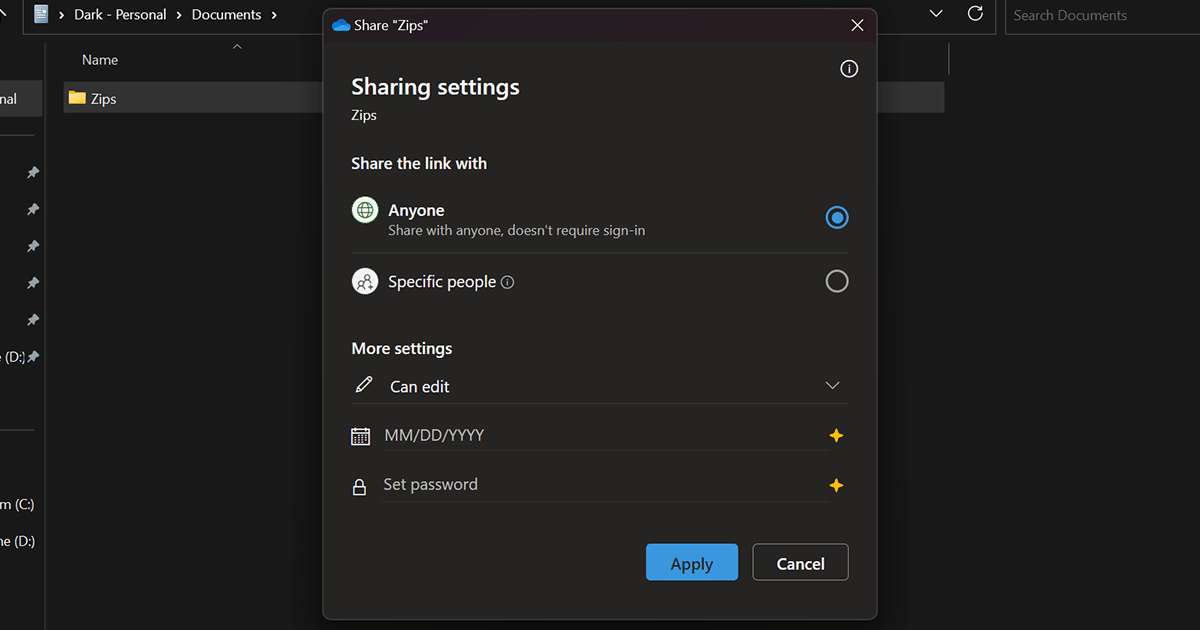Navigate to Documents in the breadcrumb bar
This screenshot has width=1200, height=630.
pyautogui.click(x=226, y=14)
